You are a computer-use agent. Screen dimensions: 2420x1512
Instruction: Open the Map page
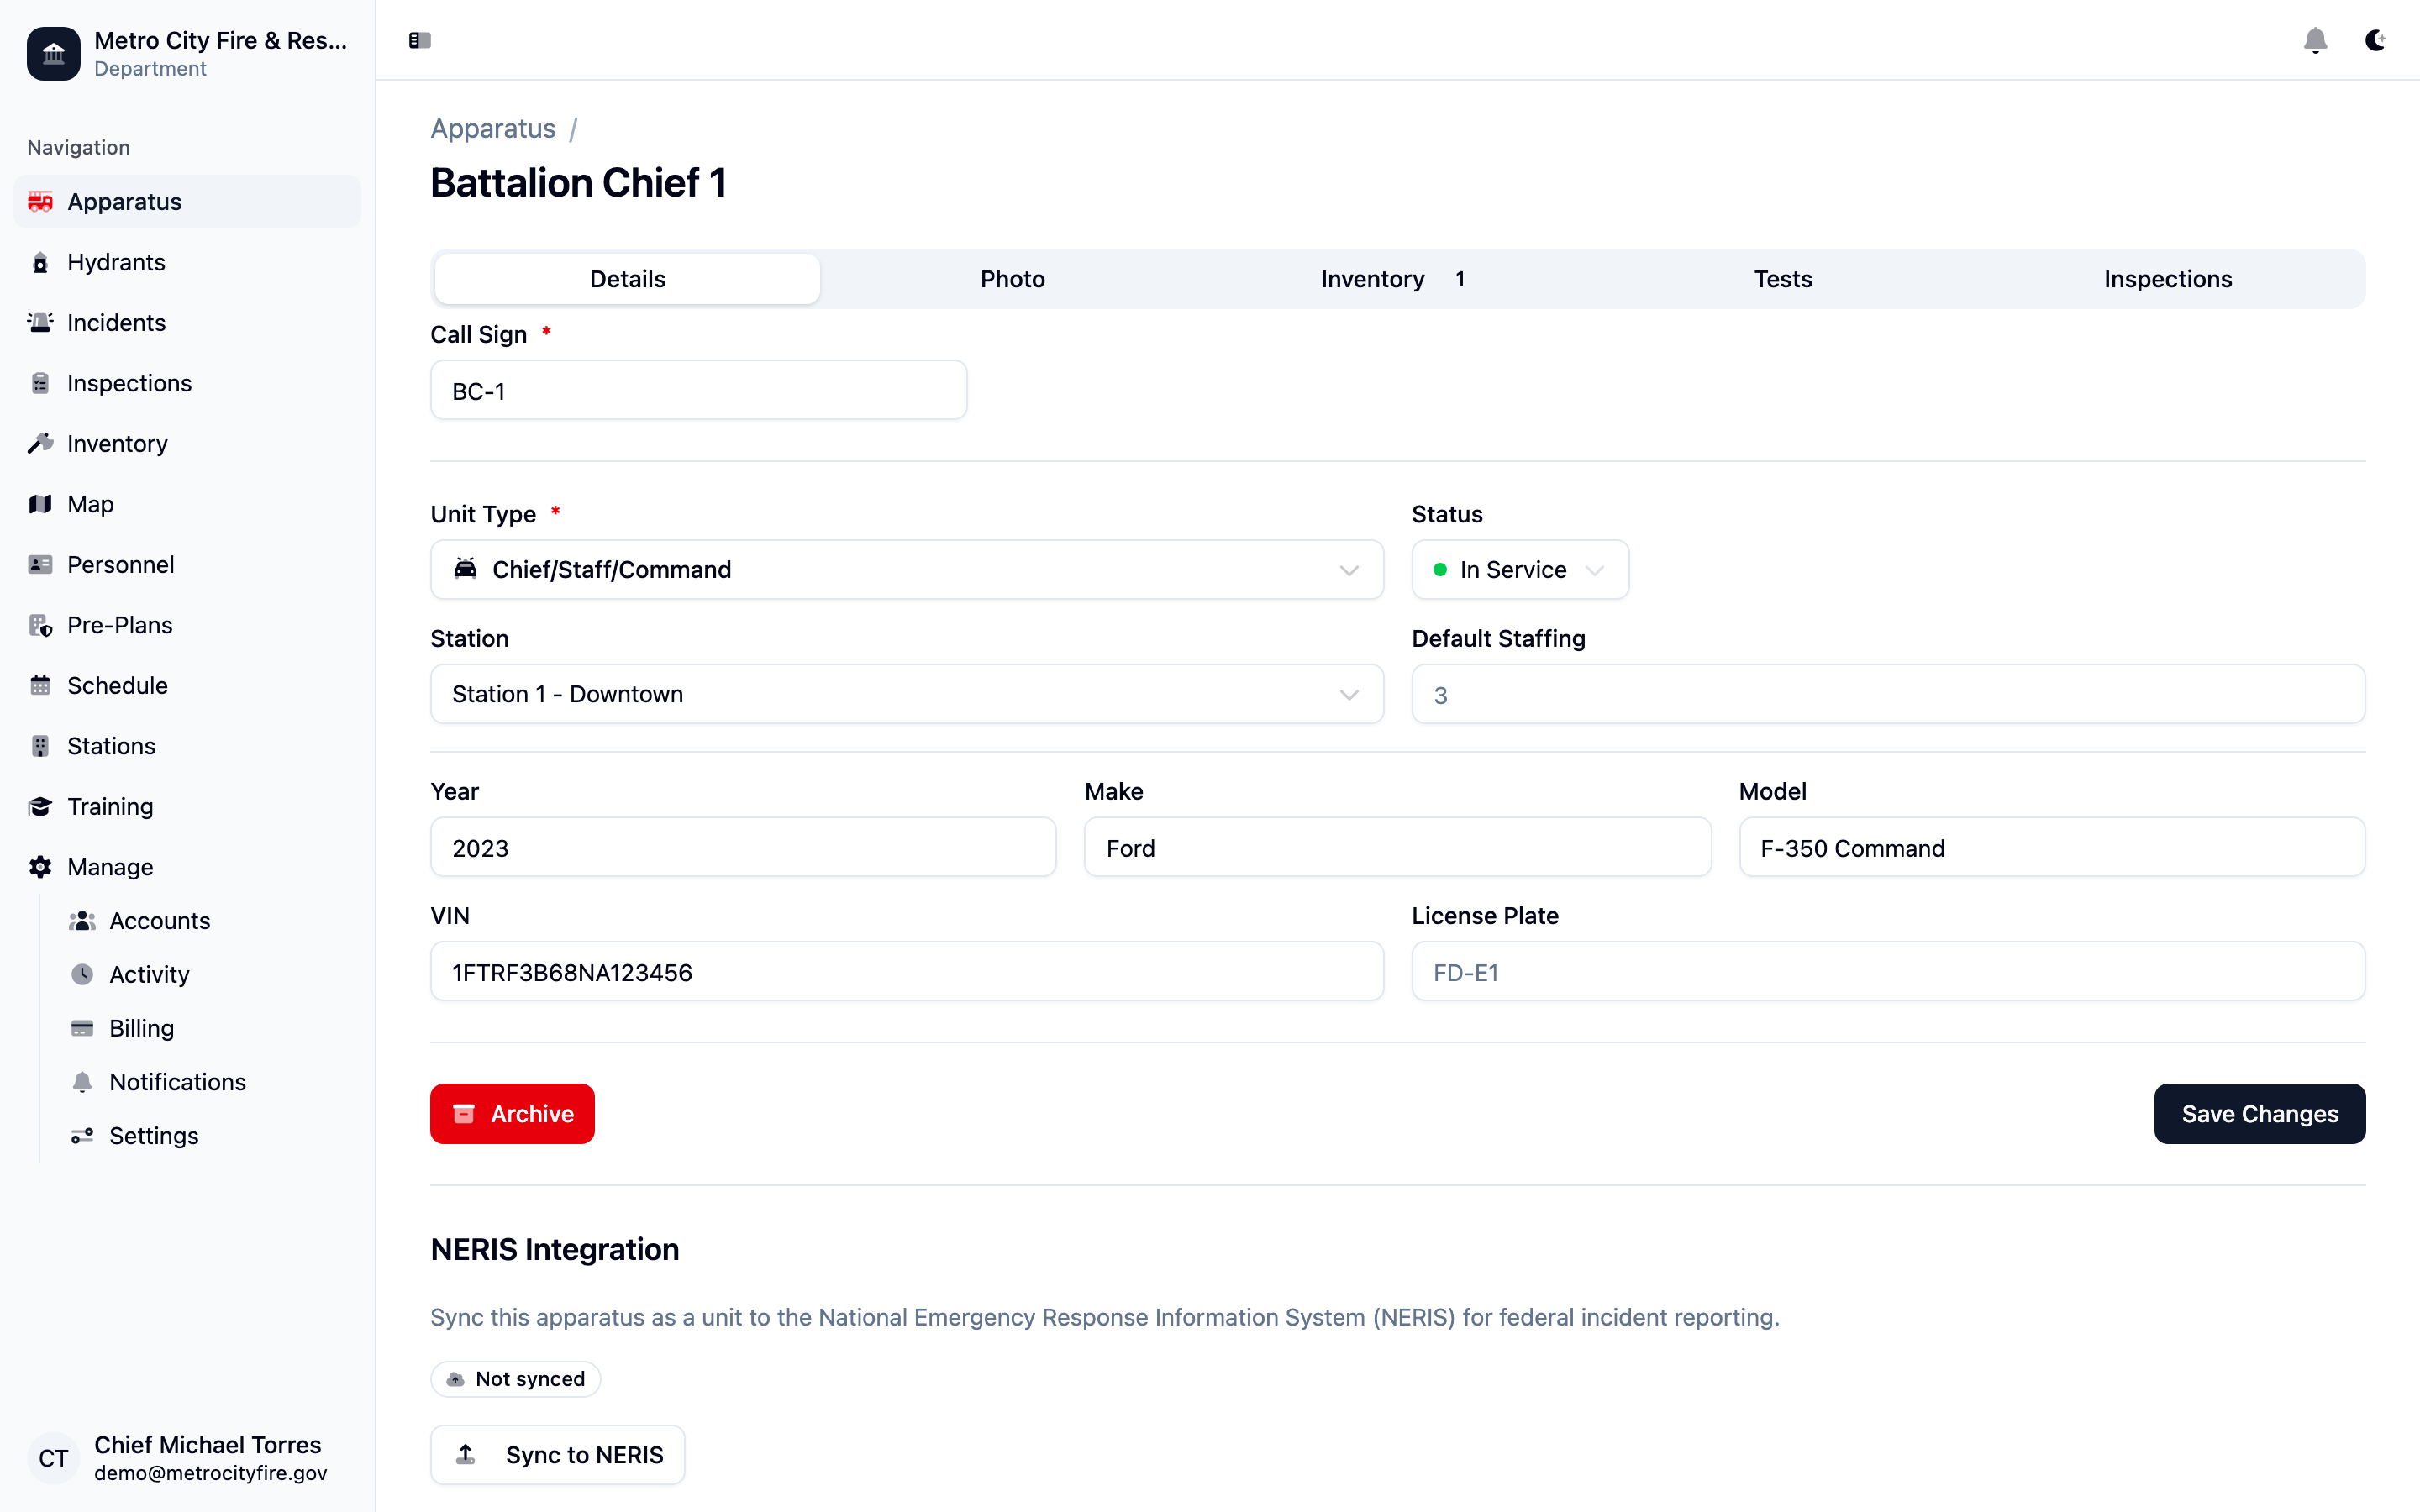pyautogui.click(x=90, y=504)
